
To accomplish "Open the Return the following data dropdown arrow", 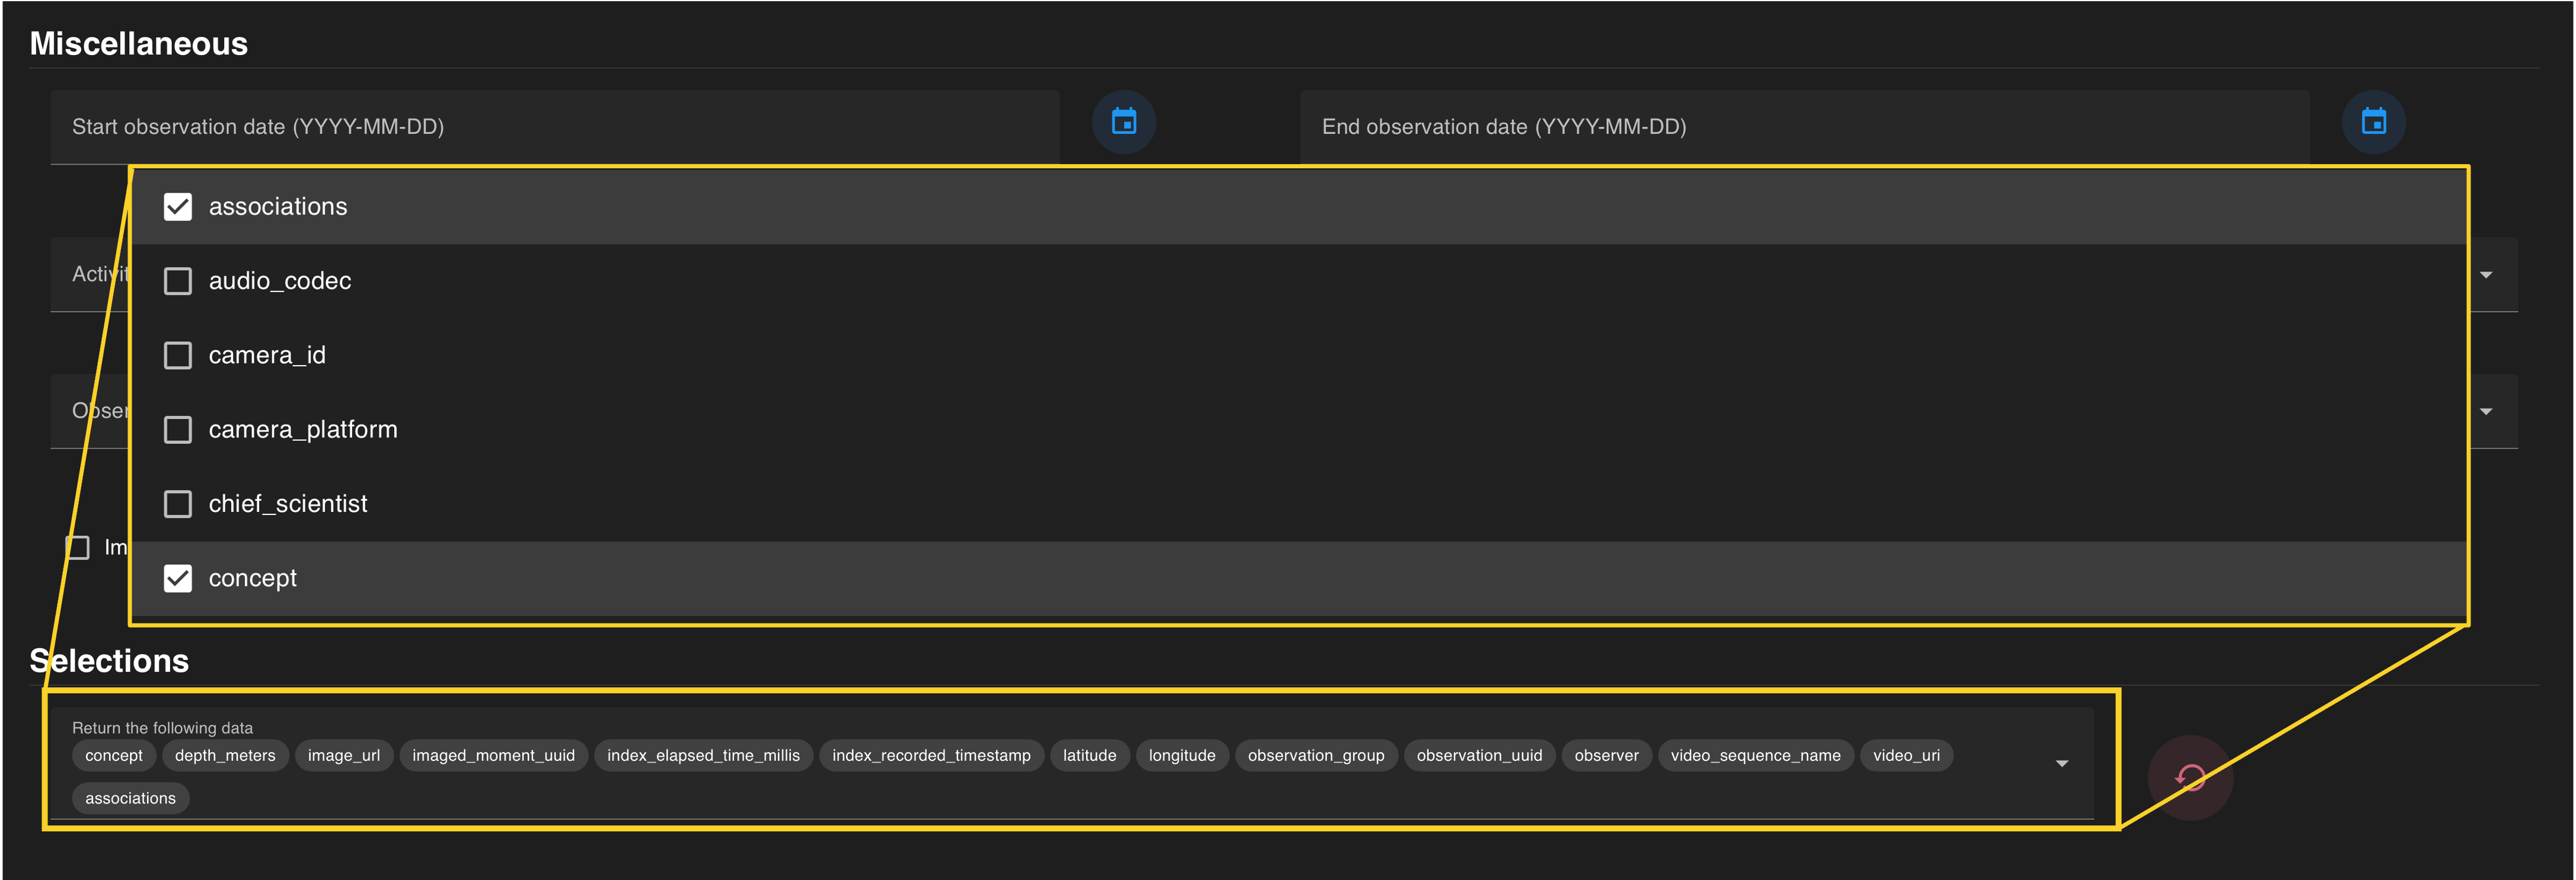I will click(x=2061, y=764).
